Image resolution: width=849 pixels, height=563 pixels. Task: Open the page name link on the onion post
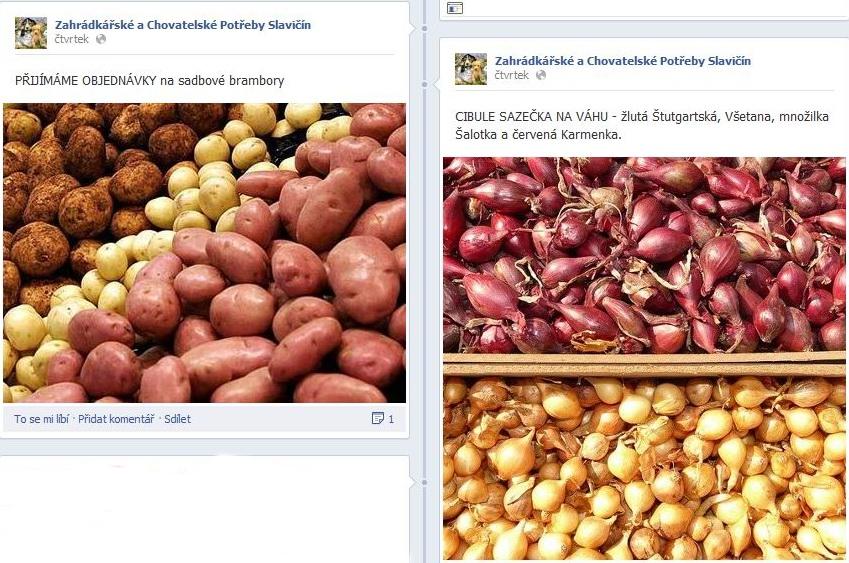tap(623, 61)
